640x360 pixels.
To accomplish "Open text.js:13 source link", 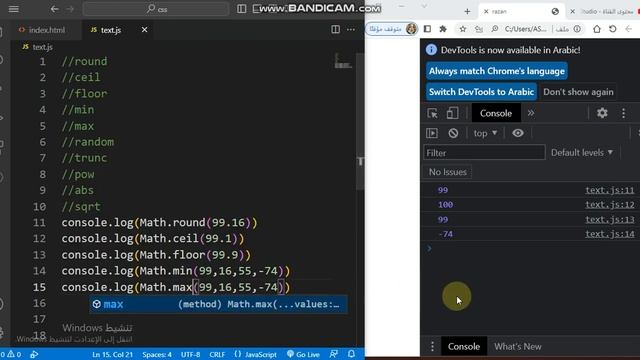I will 610,220.
